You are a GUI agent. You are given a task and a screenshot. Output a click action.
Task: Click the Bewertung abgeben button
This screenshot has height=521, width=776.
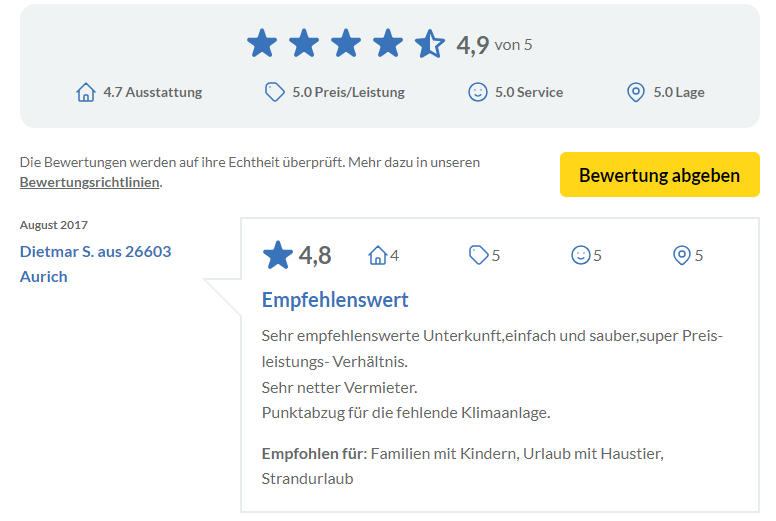point(660,175)
